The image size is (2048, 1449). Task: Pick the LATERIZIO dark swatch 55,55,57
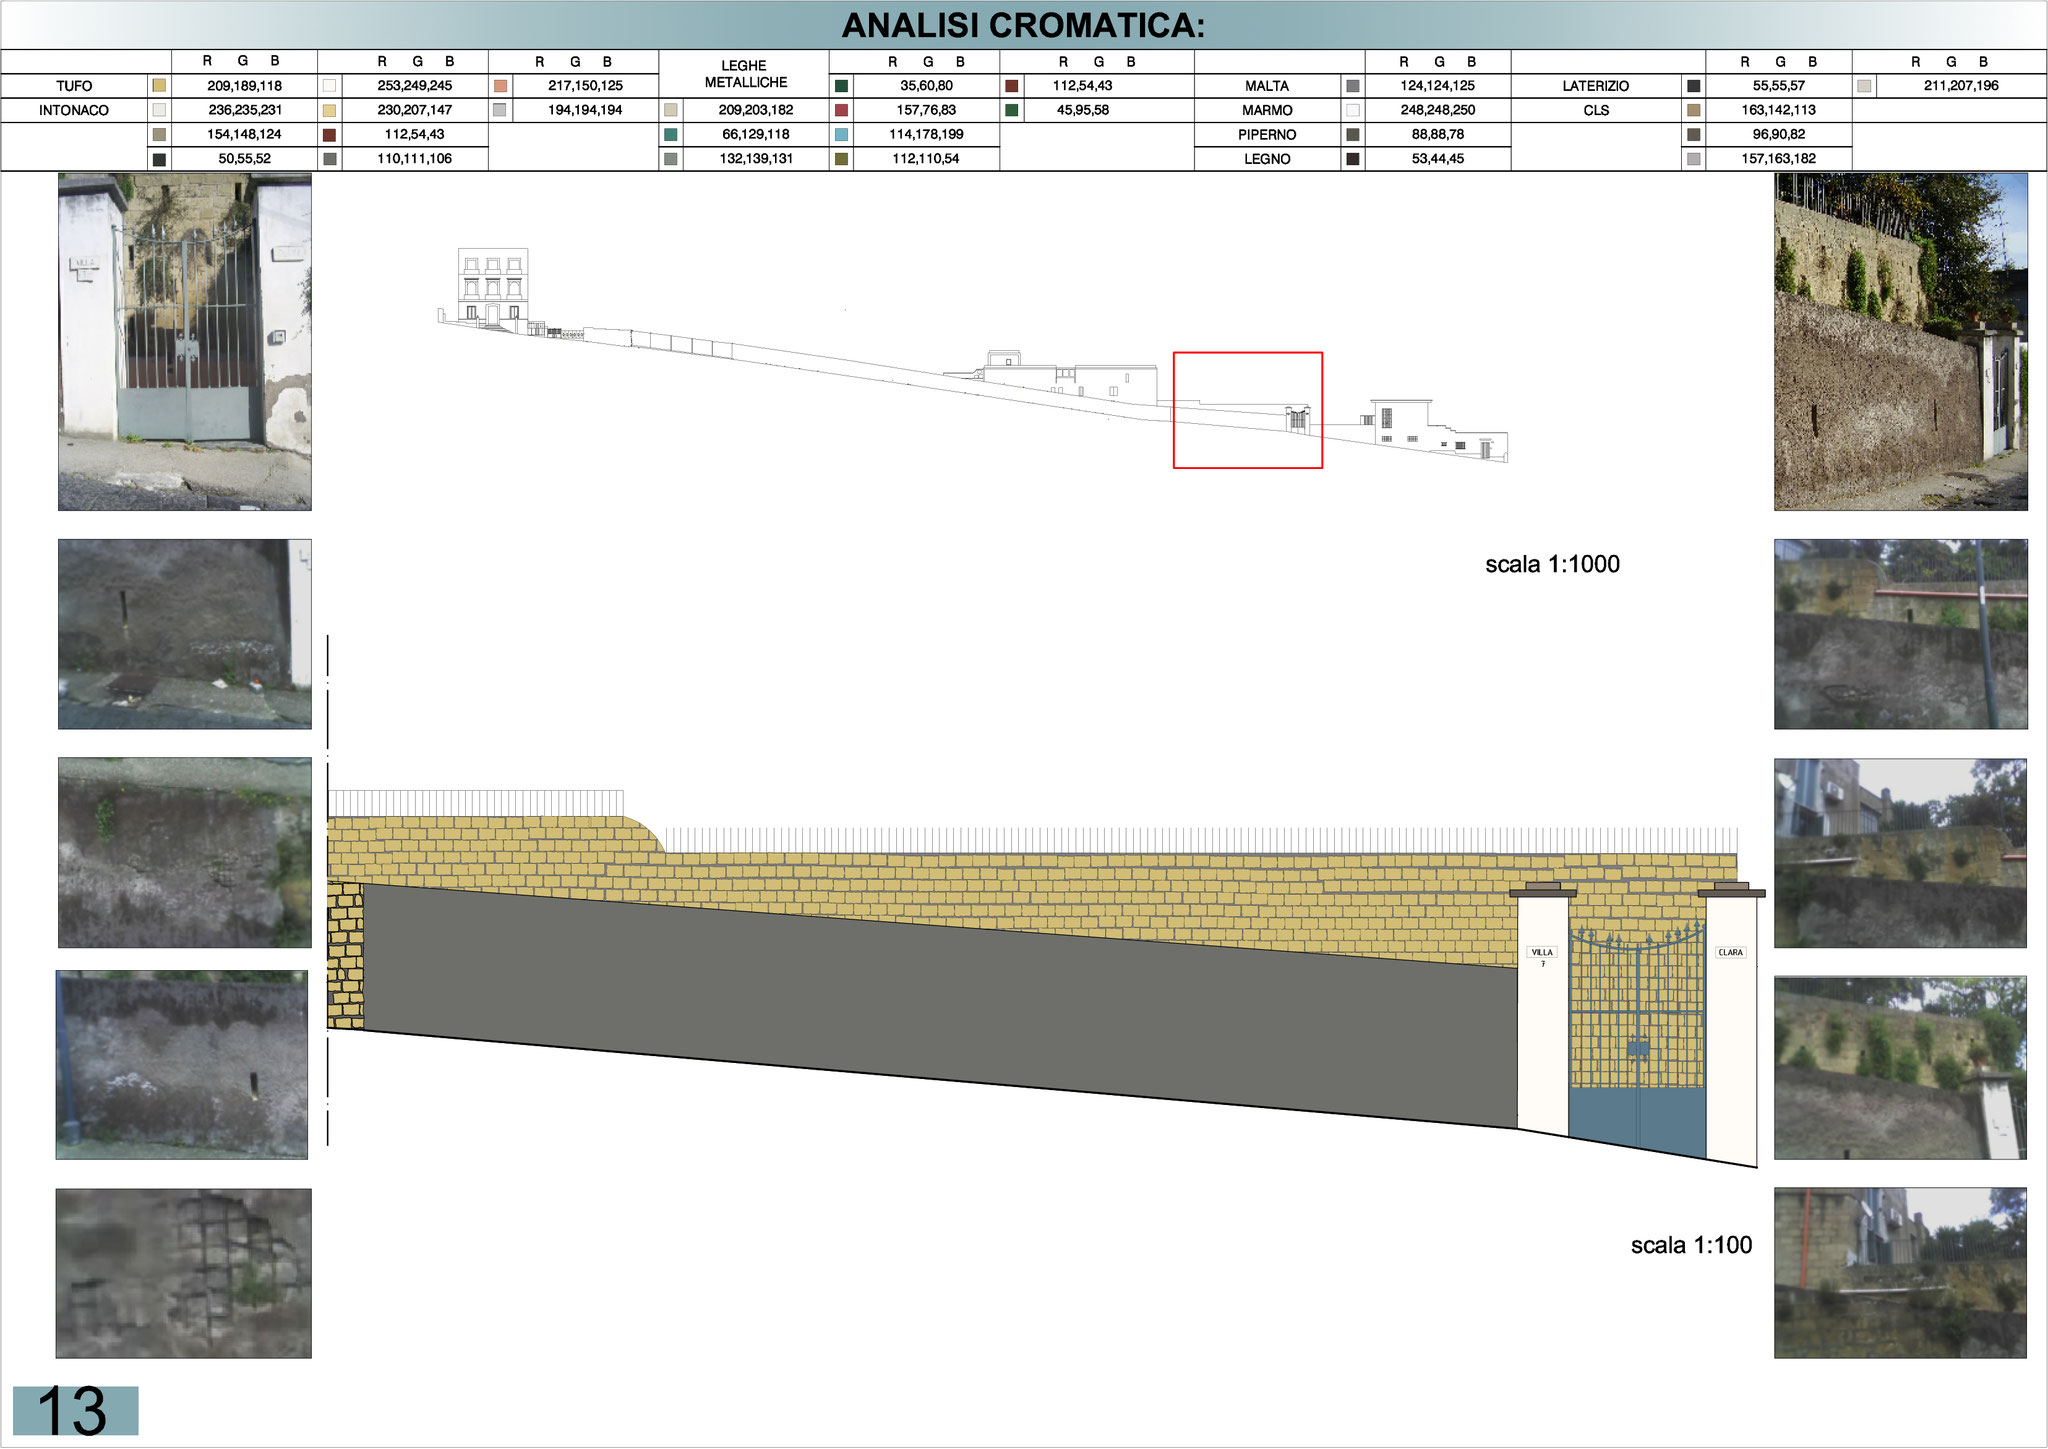tap(1693, 86)
